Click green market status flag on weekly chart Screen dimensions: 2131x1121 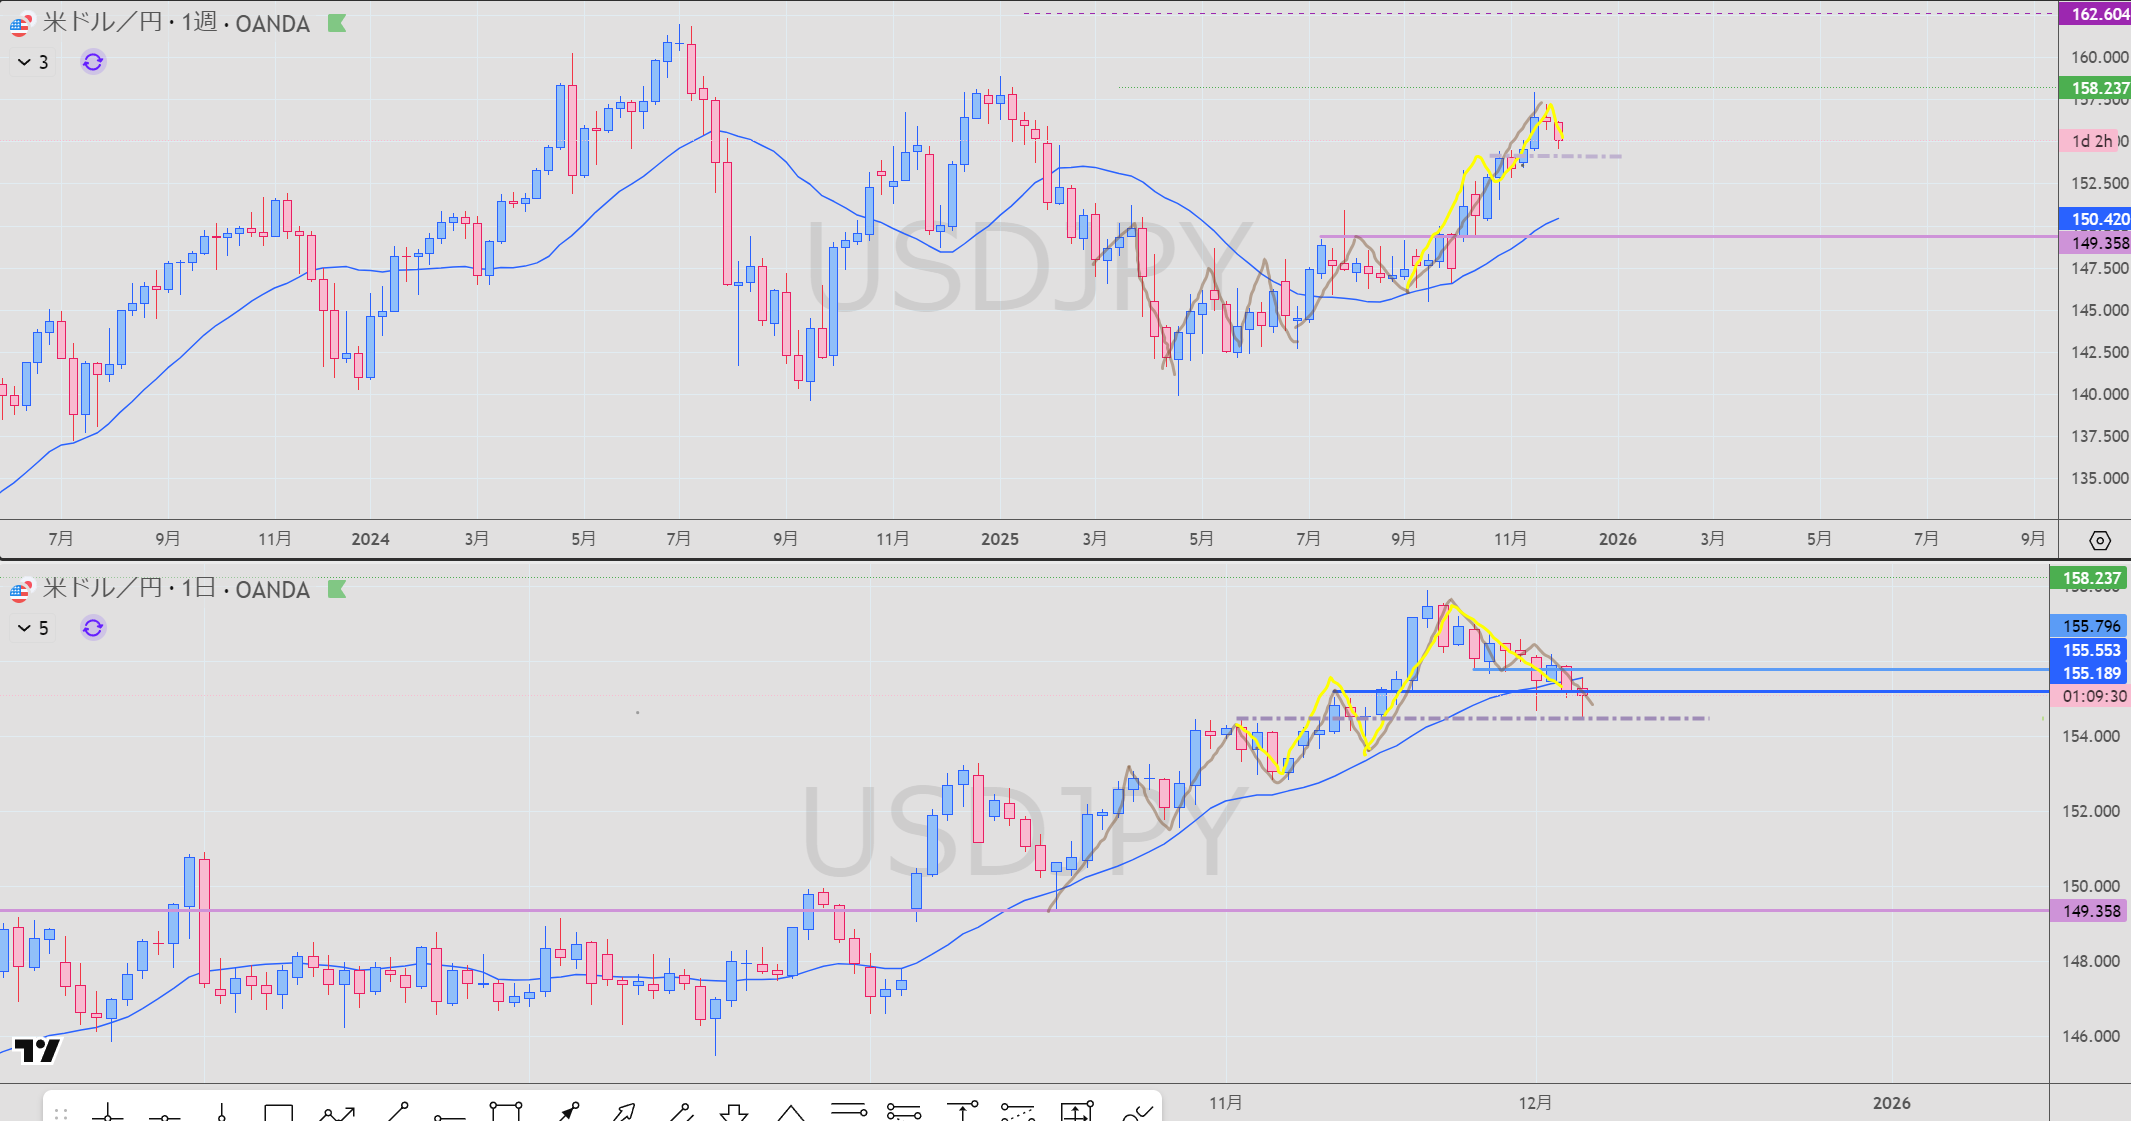coord(337,23)
